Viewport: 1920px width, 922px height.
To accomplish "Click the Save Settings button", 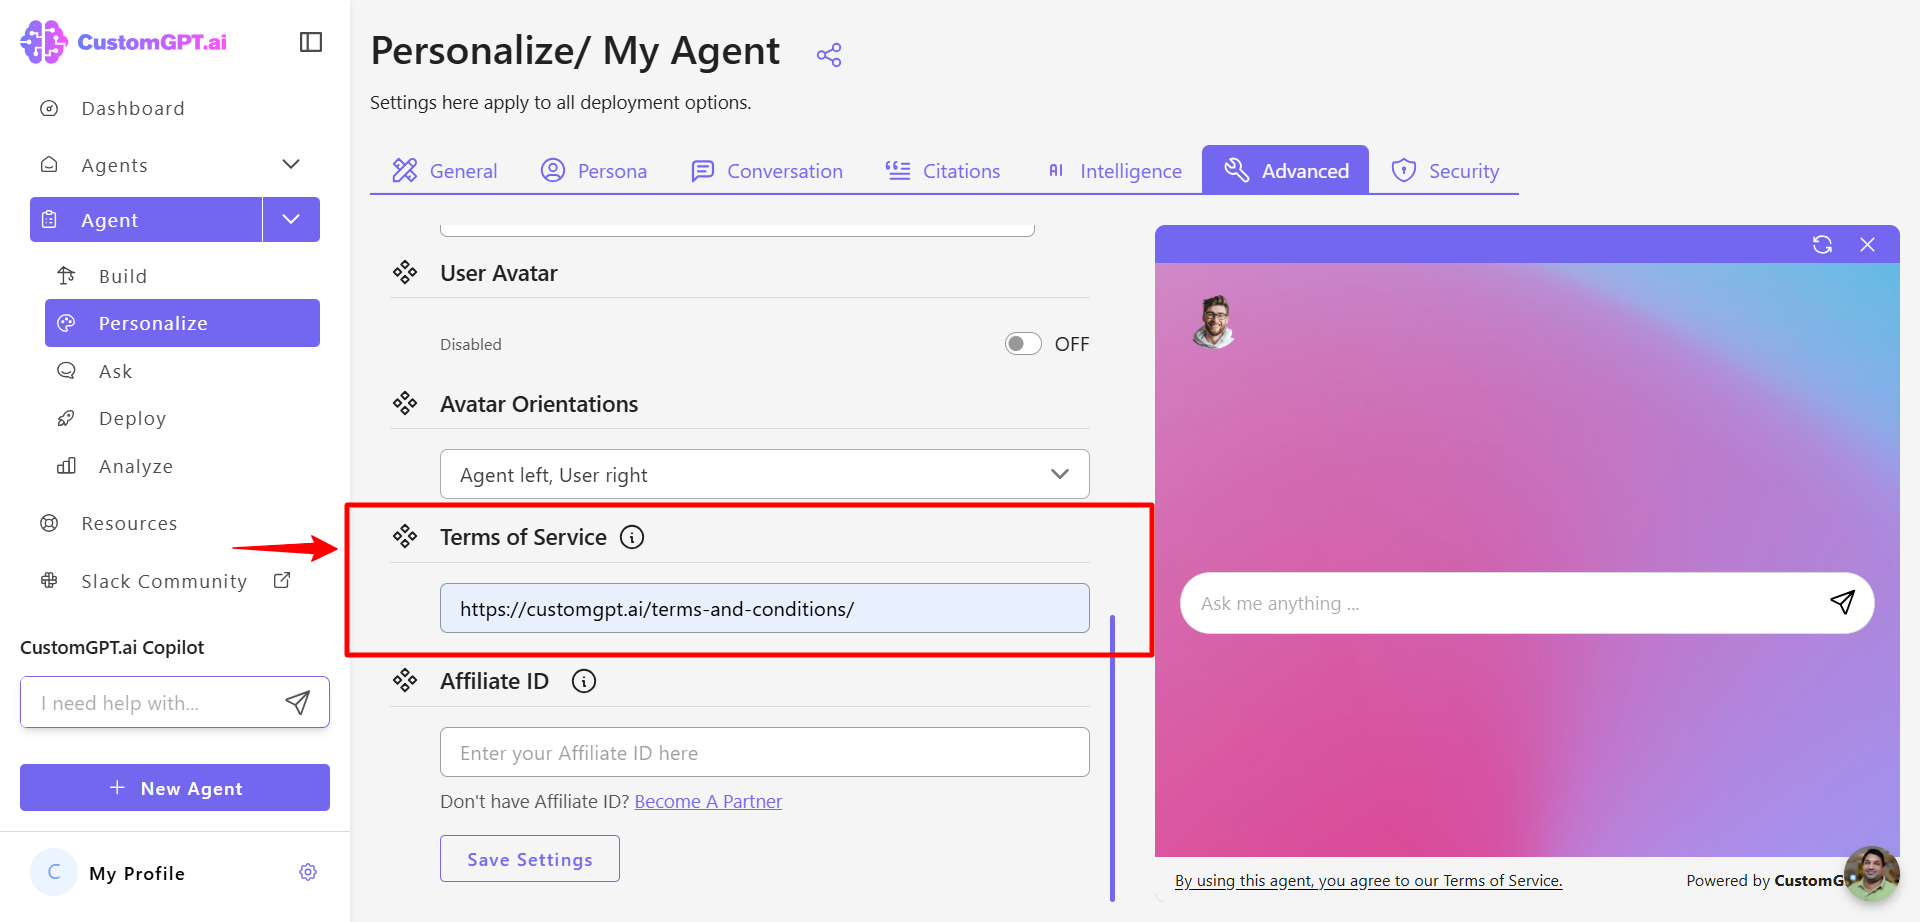I will pyautogui.click(x=530, y=859).
